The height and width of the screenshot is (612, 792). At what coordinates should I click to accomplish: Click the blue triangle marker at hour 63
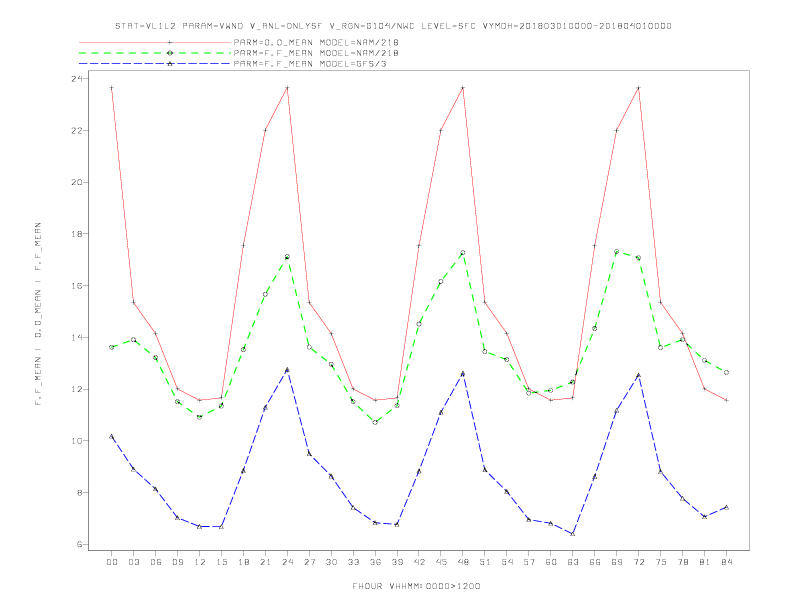pyautogui.click(x=573, y=533)
